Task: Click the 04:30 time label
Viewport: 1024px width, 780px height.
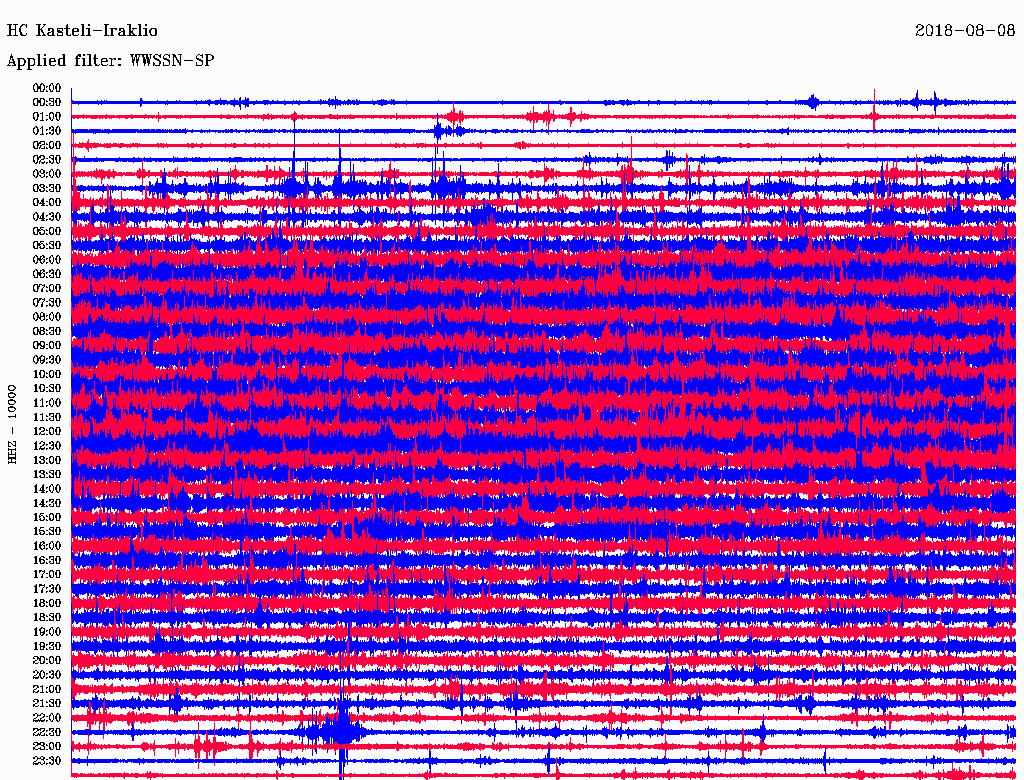Action: [x=47, y=217]
